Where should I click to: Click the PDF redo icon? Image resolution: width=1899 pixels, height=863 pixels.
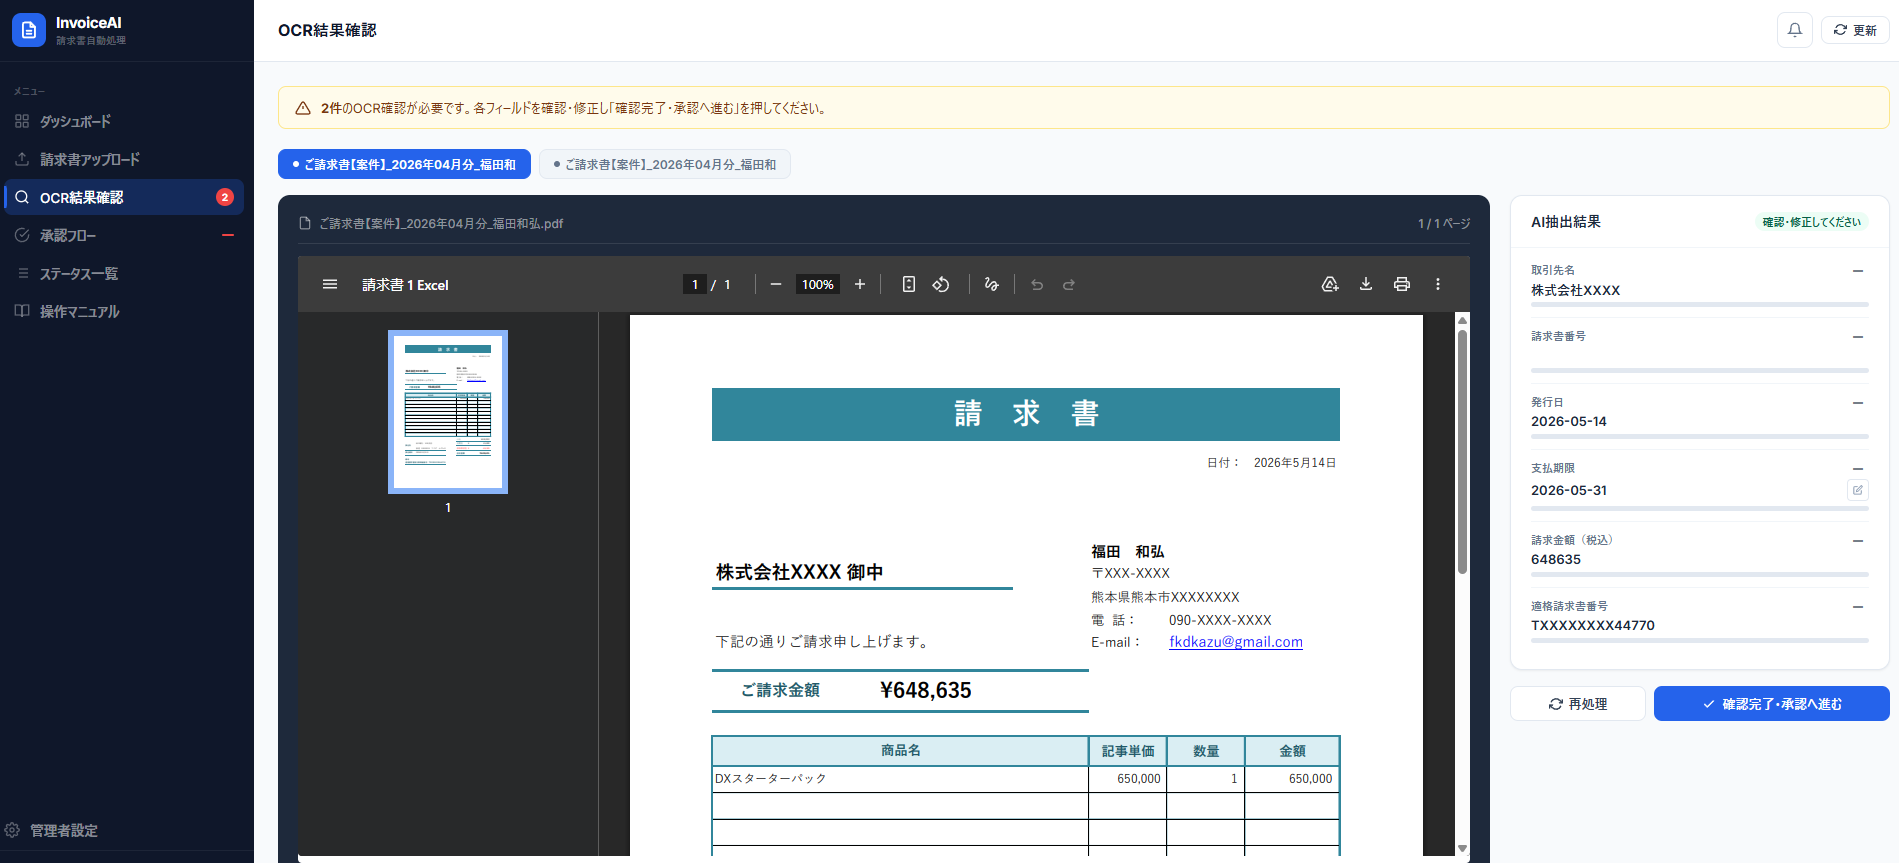point(1069,284)
